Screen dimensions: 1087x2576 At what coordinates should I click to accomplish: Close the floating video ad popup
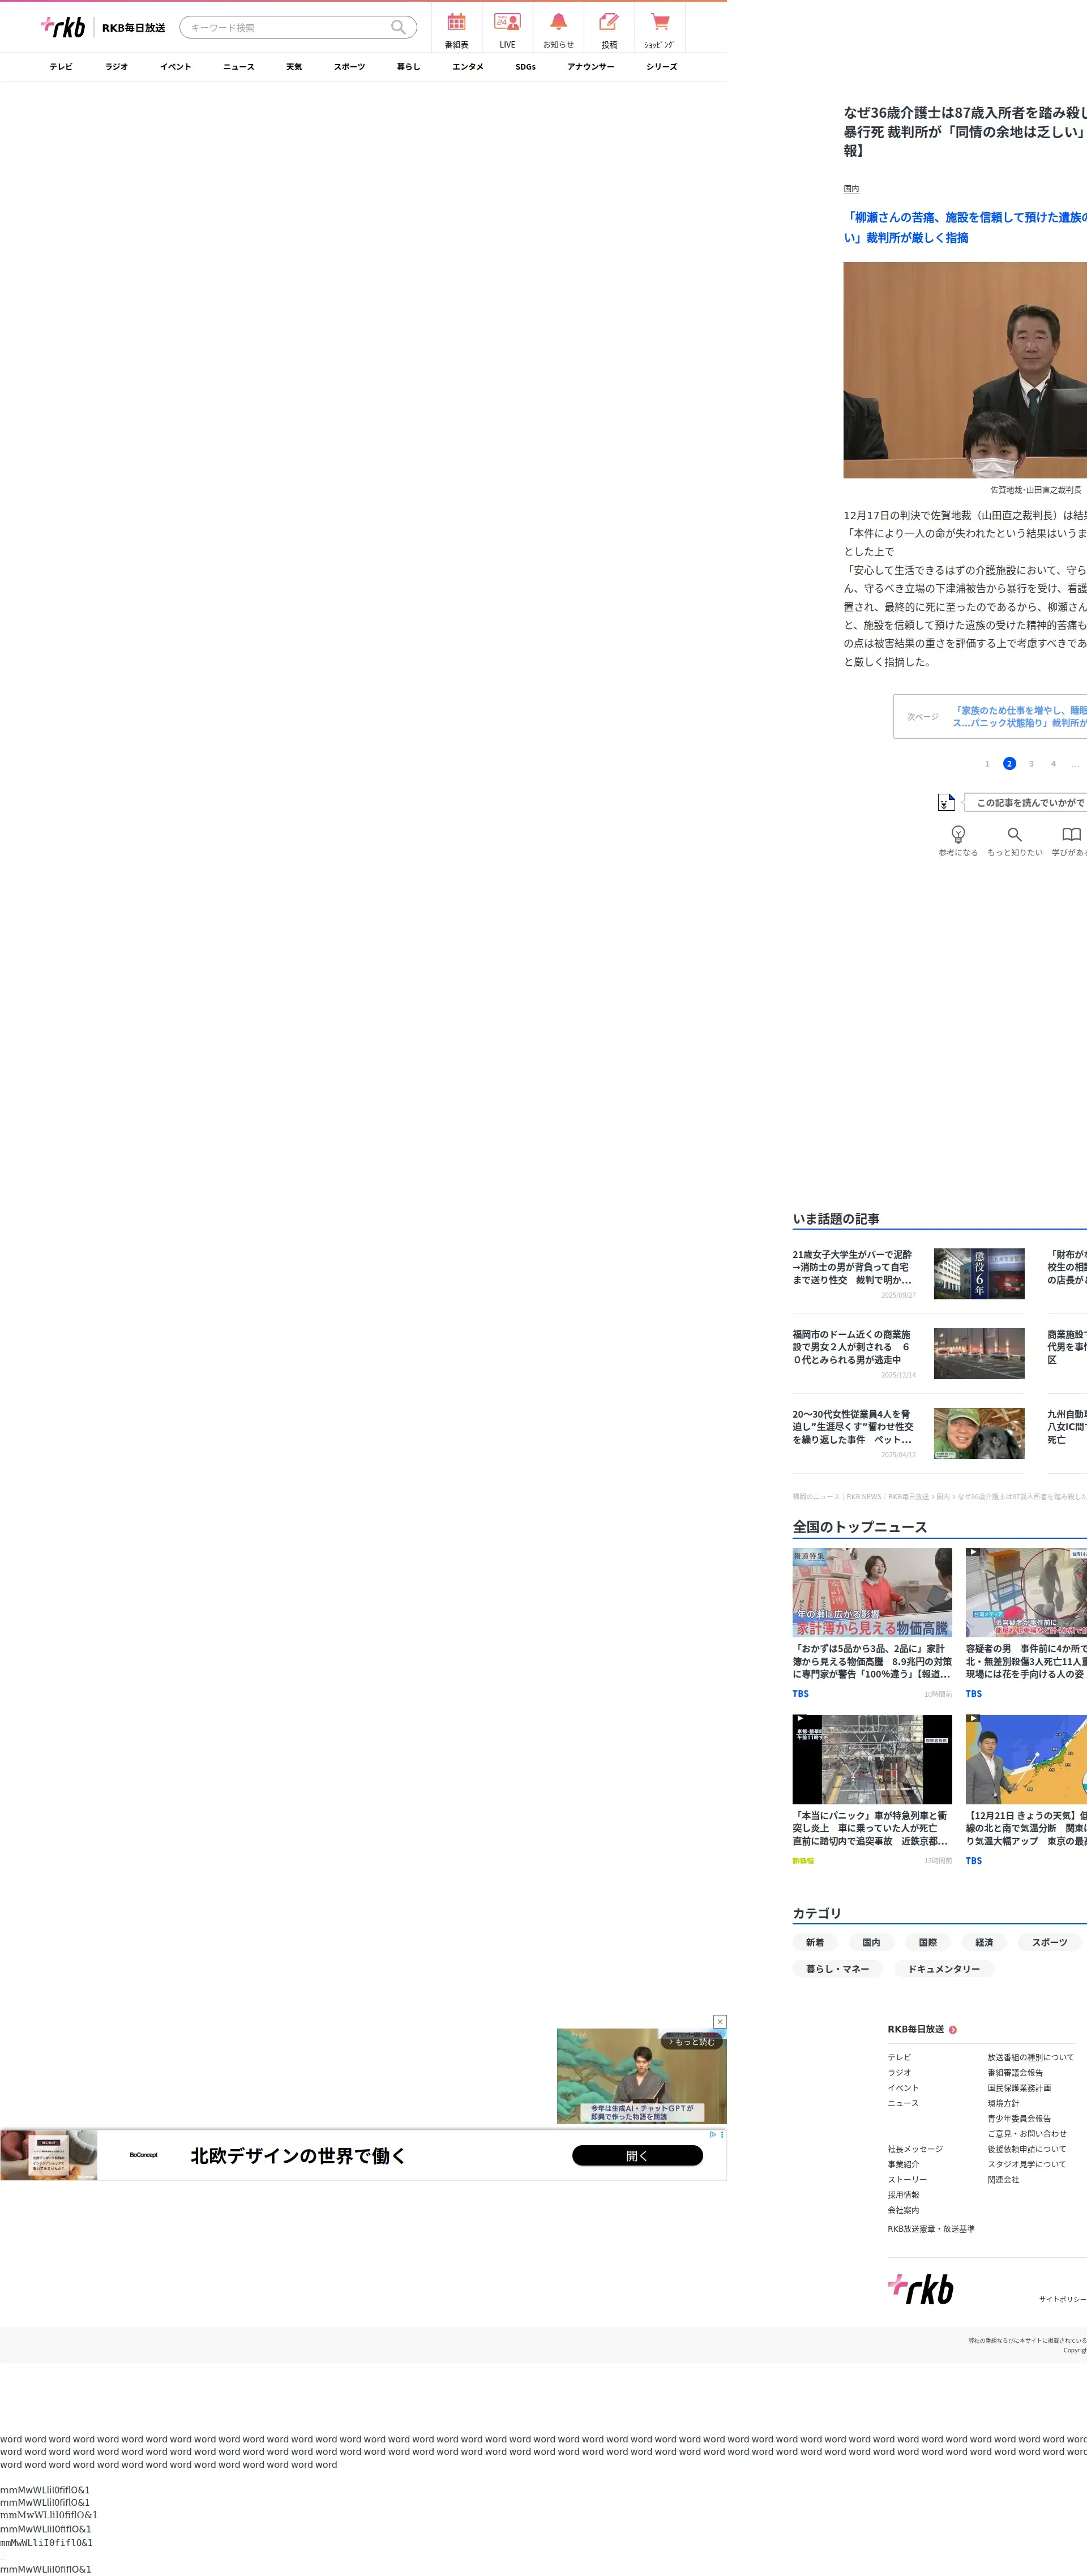click(x=719, y=2021)
